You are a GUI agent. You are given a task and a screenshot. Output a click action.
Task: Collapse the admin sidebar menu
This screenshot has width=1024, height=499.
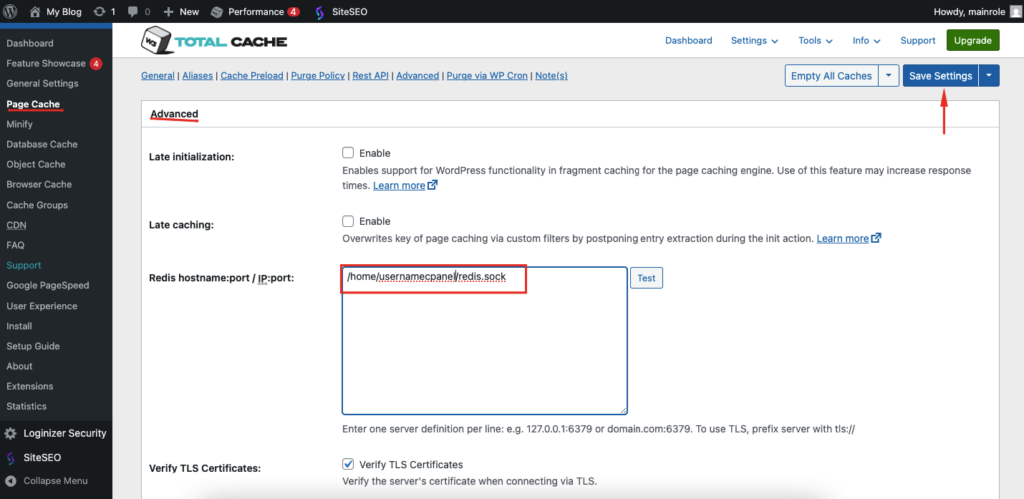[x=46, y=481]
